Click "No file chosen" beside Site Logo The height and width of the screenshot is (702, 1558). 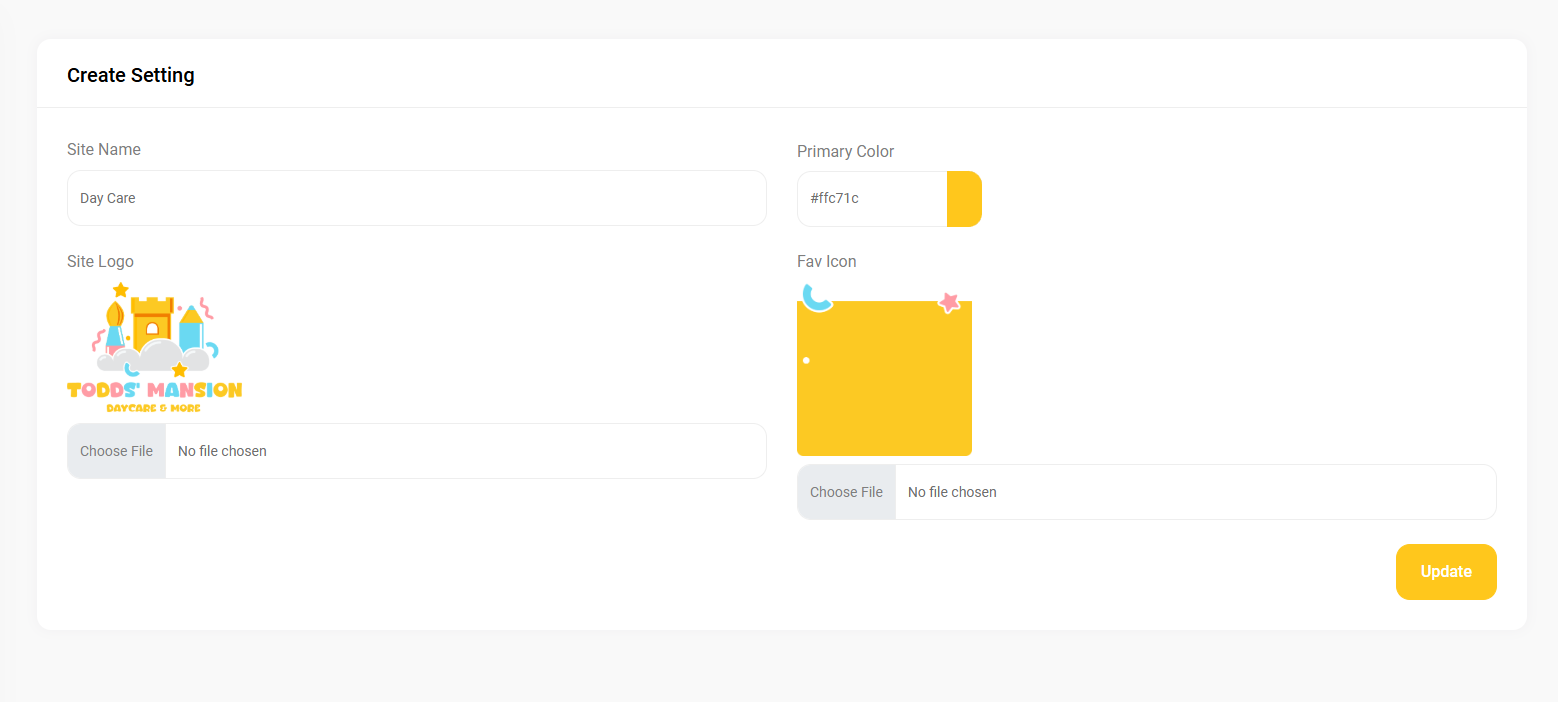click(222, 451)
